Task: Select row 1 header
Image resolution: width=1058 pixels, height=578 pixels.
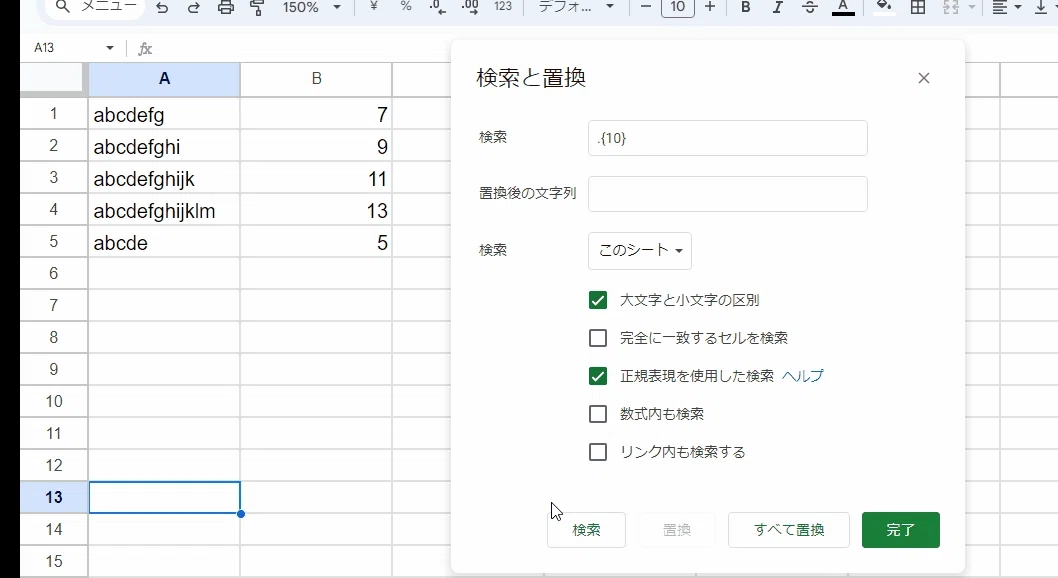Action: pyautogui.click(x=53, y=113)
